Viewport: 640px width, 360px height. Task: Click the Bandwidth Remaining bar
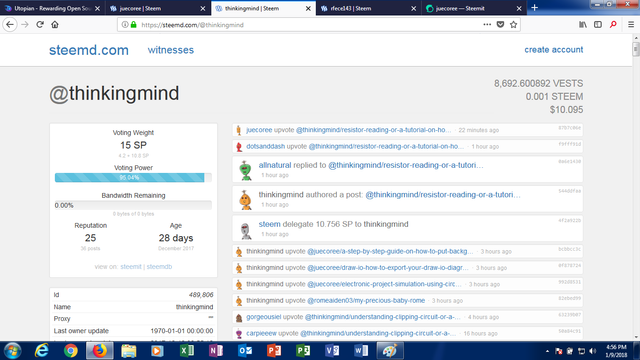tap(133, 205)
